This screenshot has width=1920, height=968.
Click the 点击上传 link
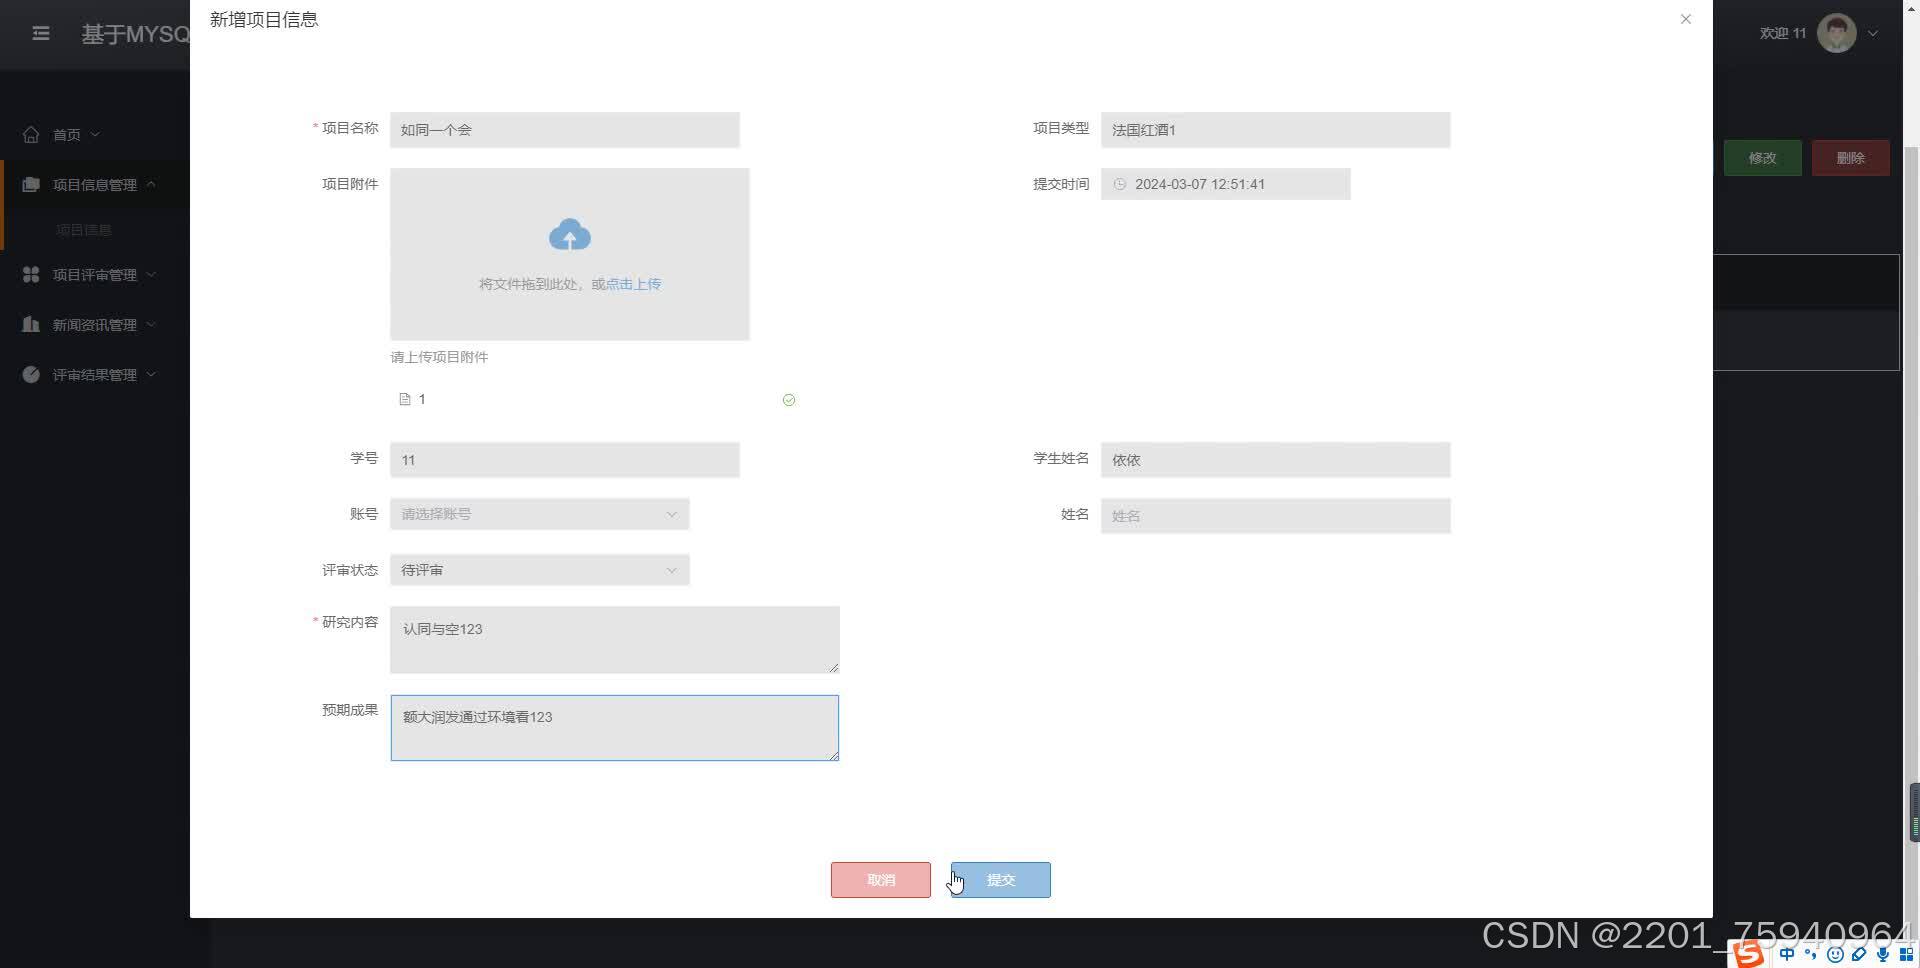click(x=633, y=284)
